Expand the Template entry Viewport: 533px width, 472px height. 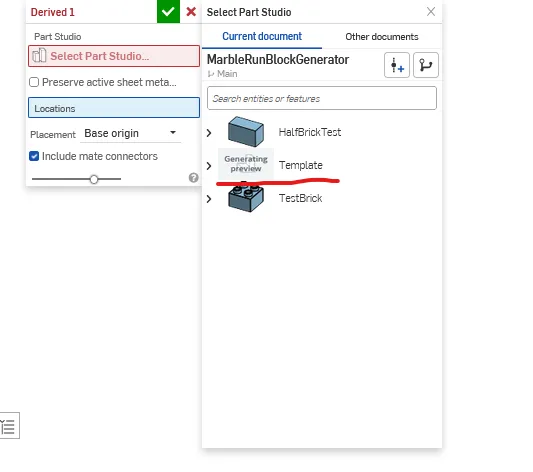click(x=209, y=166)
